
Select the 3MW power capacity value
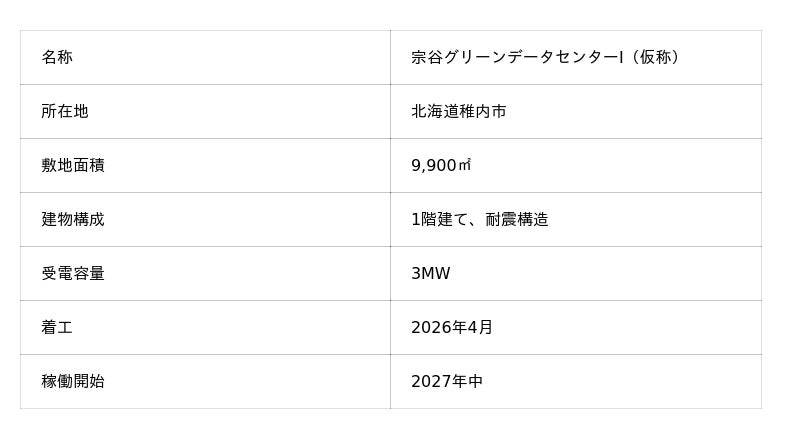431,273
